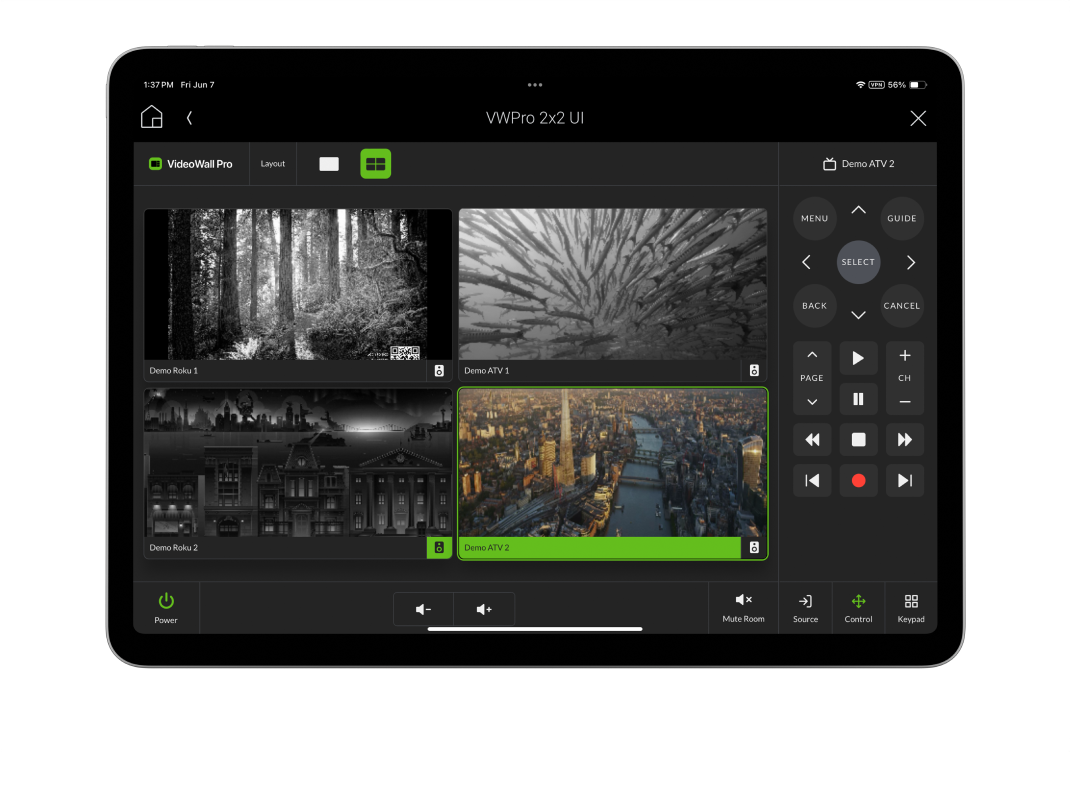Viewport: 1070px width, 802px height.
Task: Open the Keypad tab
Action: click(911, 607)
